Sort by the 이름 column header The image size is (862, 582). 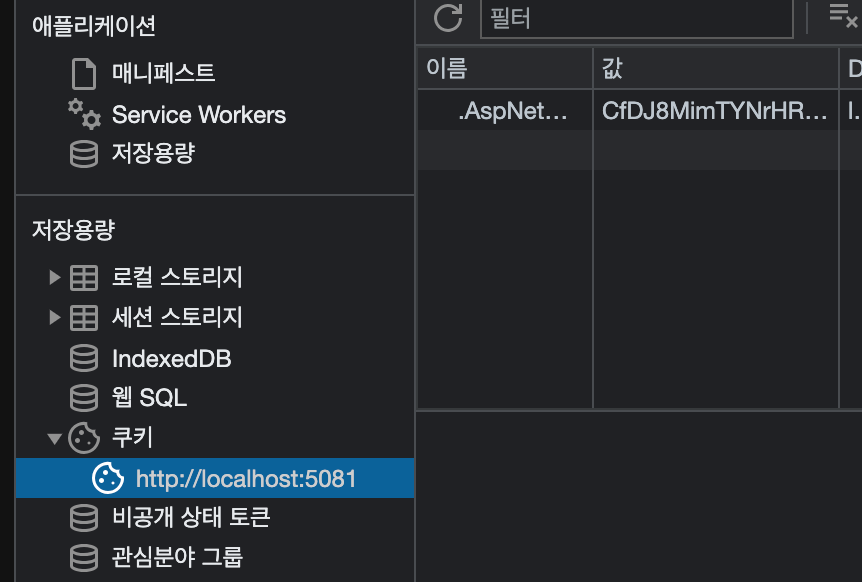[505, 69]
